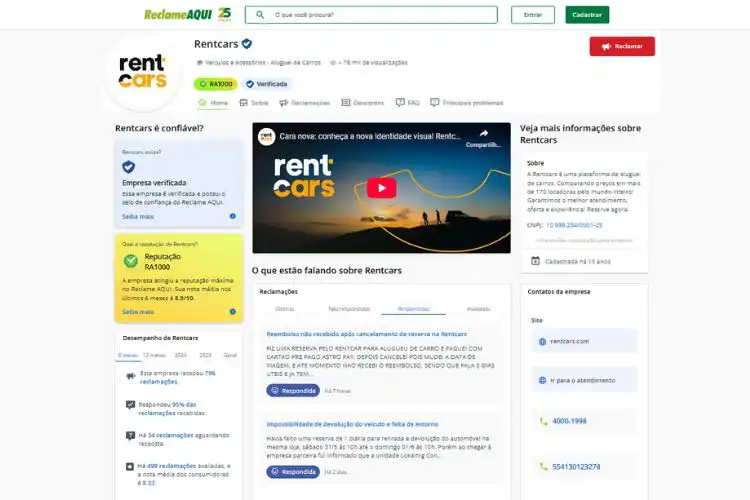Click 'Veículos e Acessórios - Aluguel de Carros' category
Image resolution: width=750 pixels, height=500 pixels.
tap(263, 63)
